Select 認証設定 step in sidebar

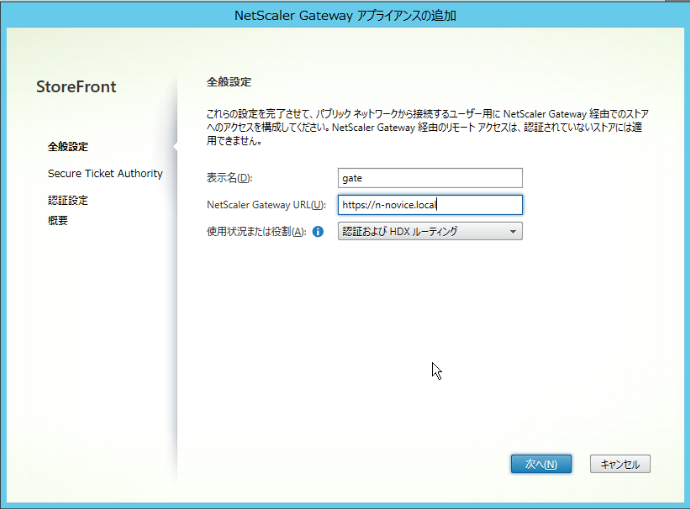pyautogui.click(x=68, y=201)
